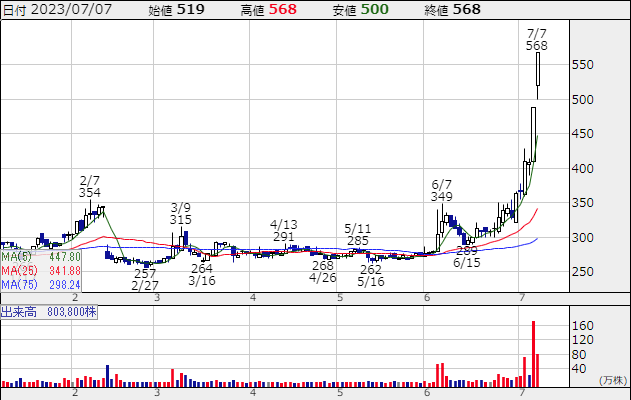
Task: Click the tallest red volume bar in July
Action: pyautogui.click(x=534, y=354)
